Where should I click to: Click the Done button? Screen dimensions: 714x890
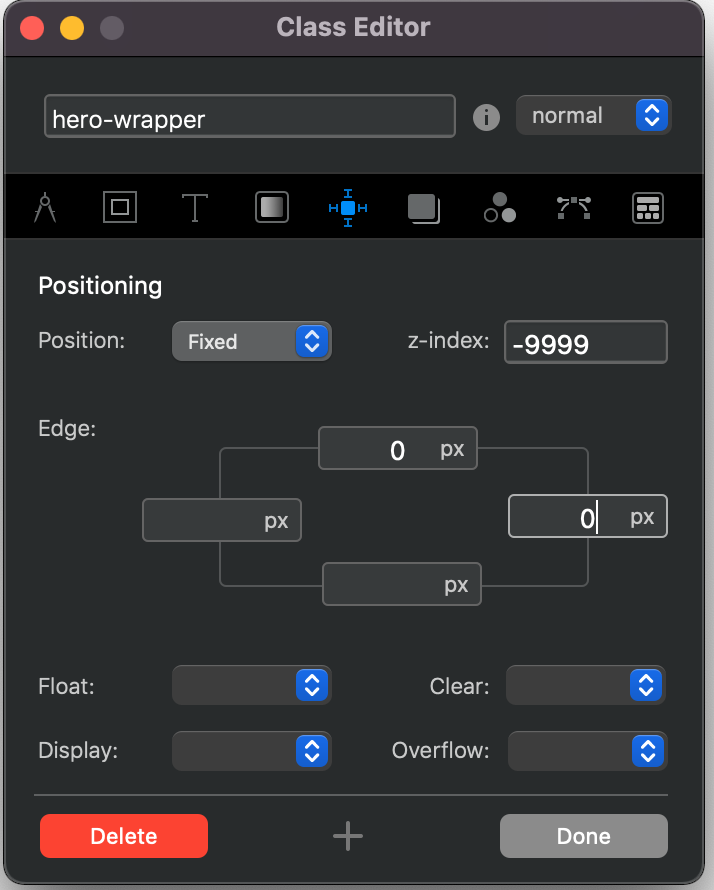(x=583, y=836)
